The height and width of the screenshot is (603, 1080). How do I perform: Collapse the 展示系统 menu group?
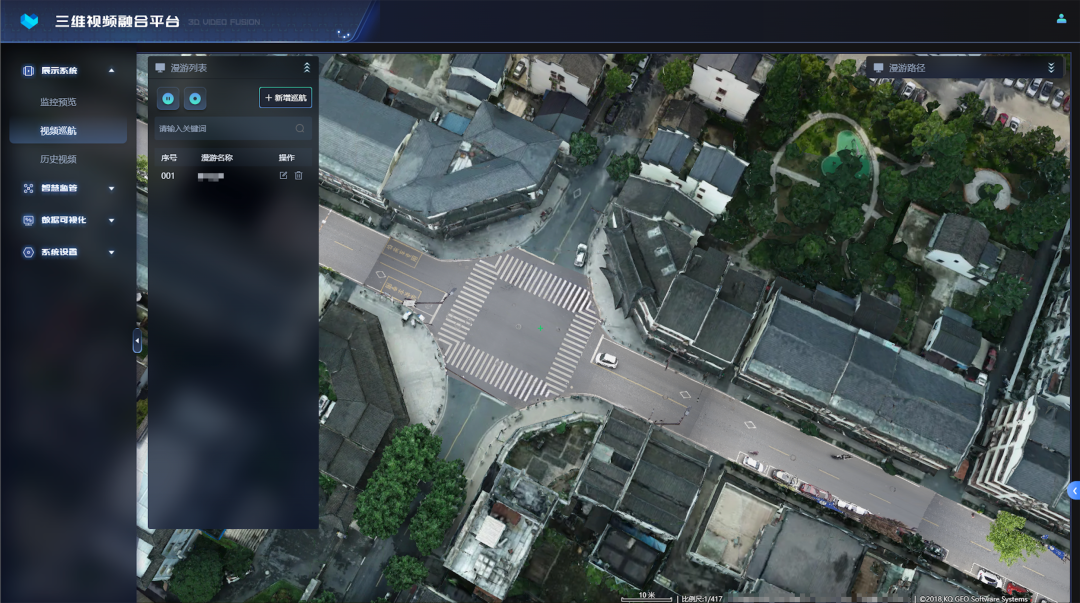(x=111, y=71)
